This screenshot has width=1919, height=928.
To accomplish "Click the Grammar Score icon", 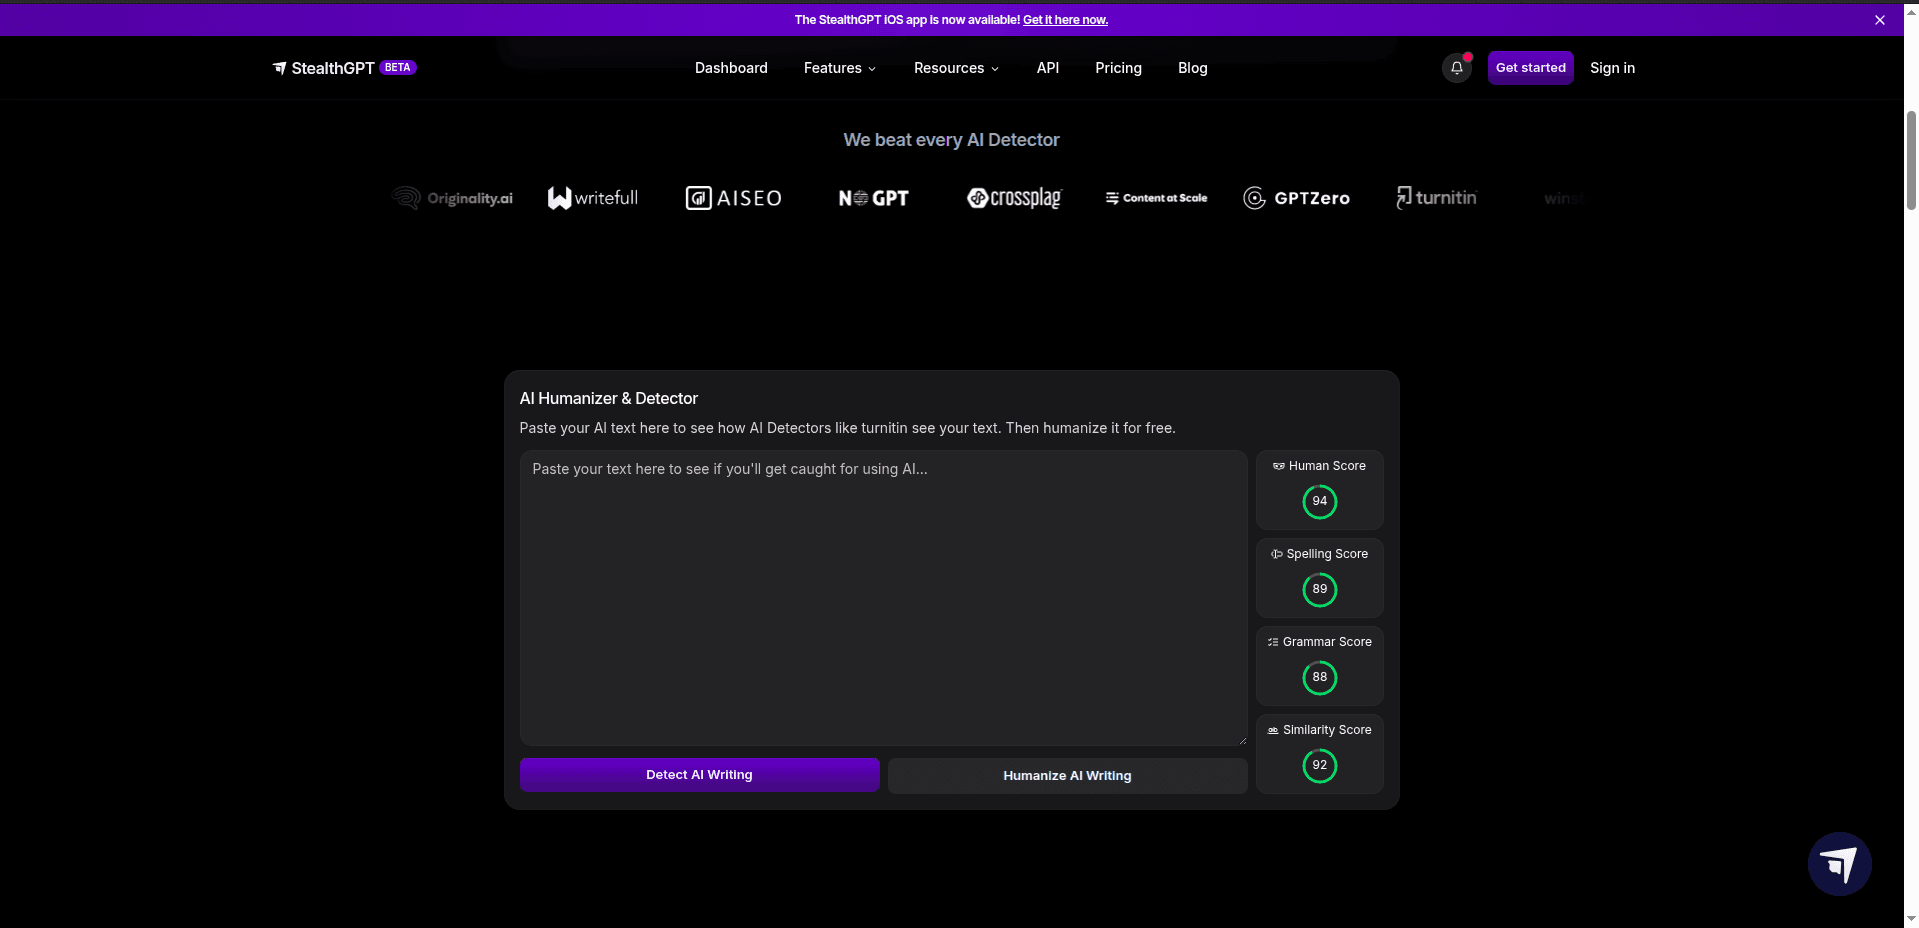I will (1273, 642).
